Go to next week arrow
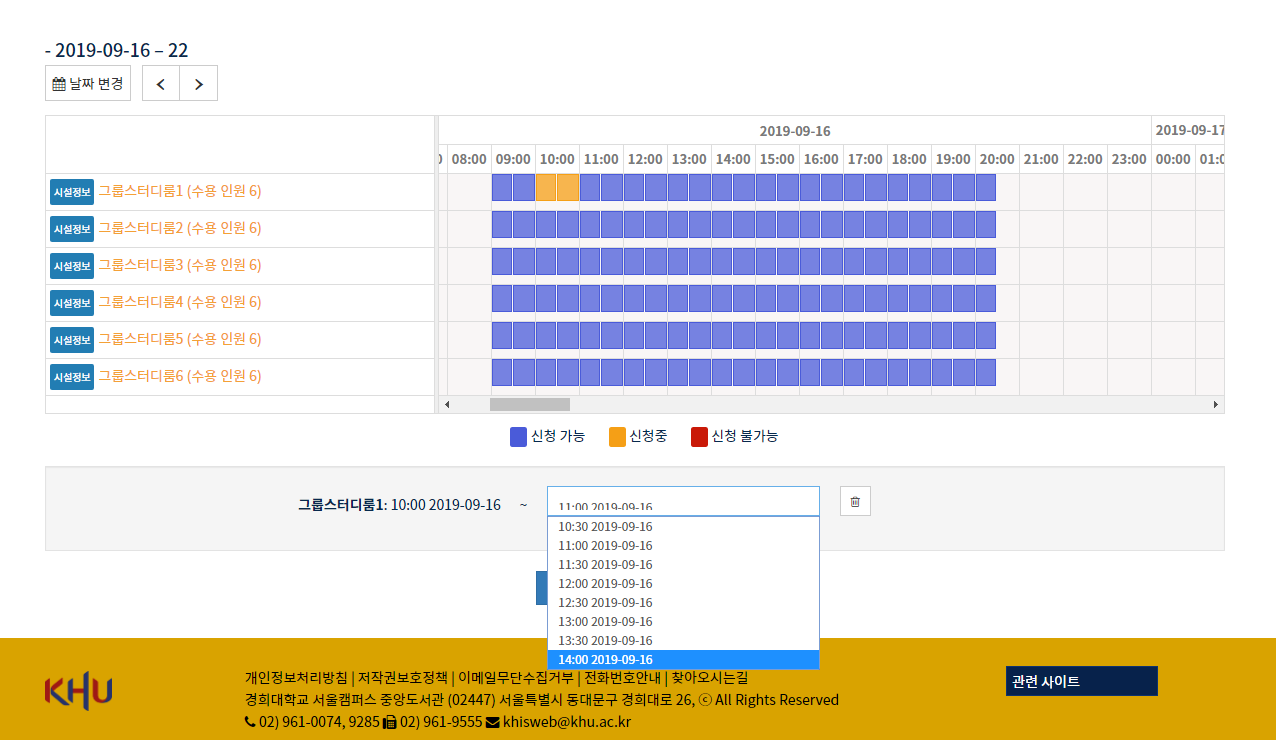This screenshot has width=1276, height=740. click(198, 84)
